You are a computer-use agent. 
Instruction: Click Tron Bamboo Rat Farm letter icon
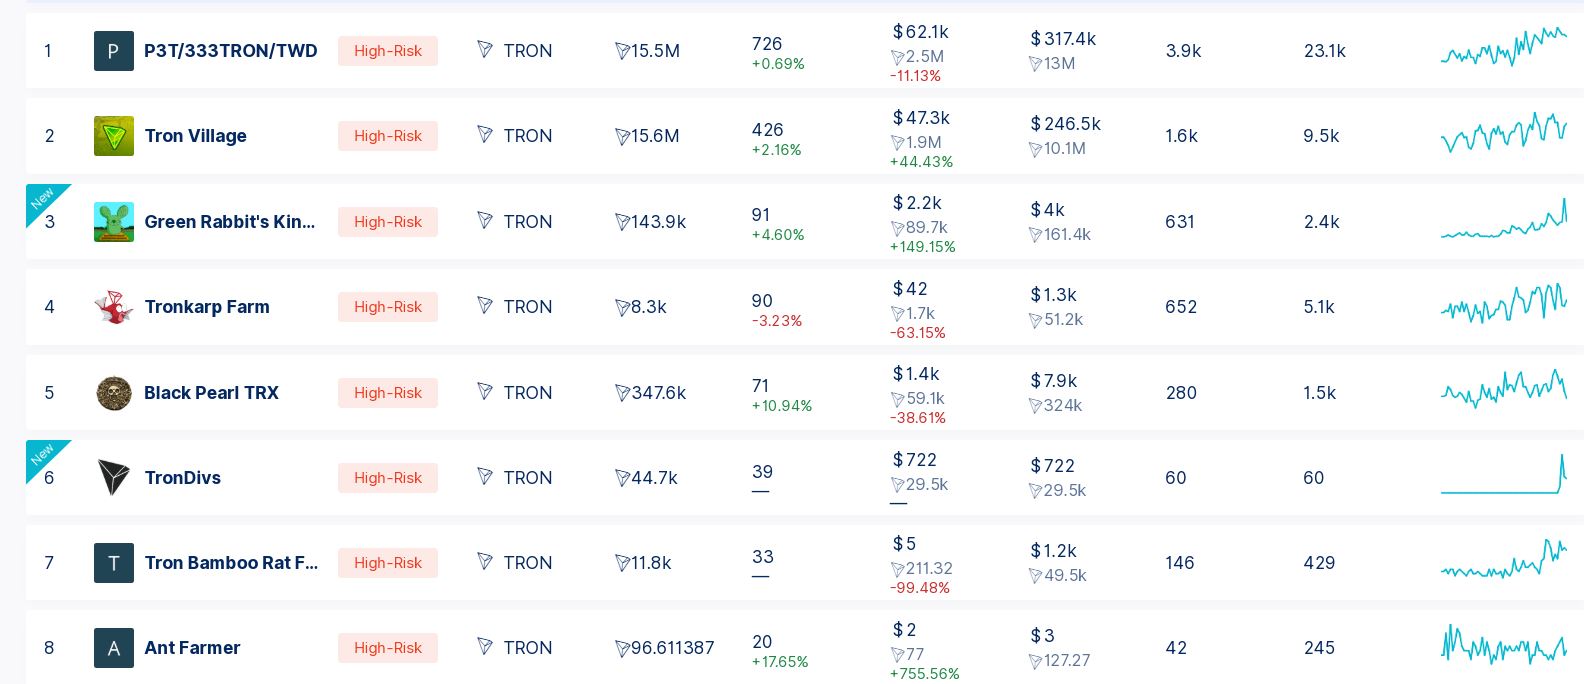114,563
